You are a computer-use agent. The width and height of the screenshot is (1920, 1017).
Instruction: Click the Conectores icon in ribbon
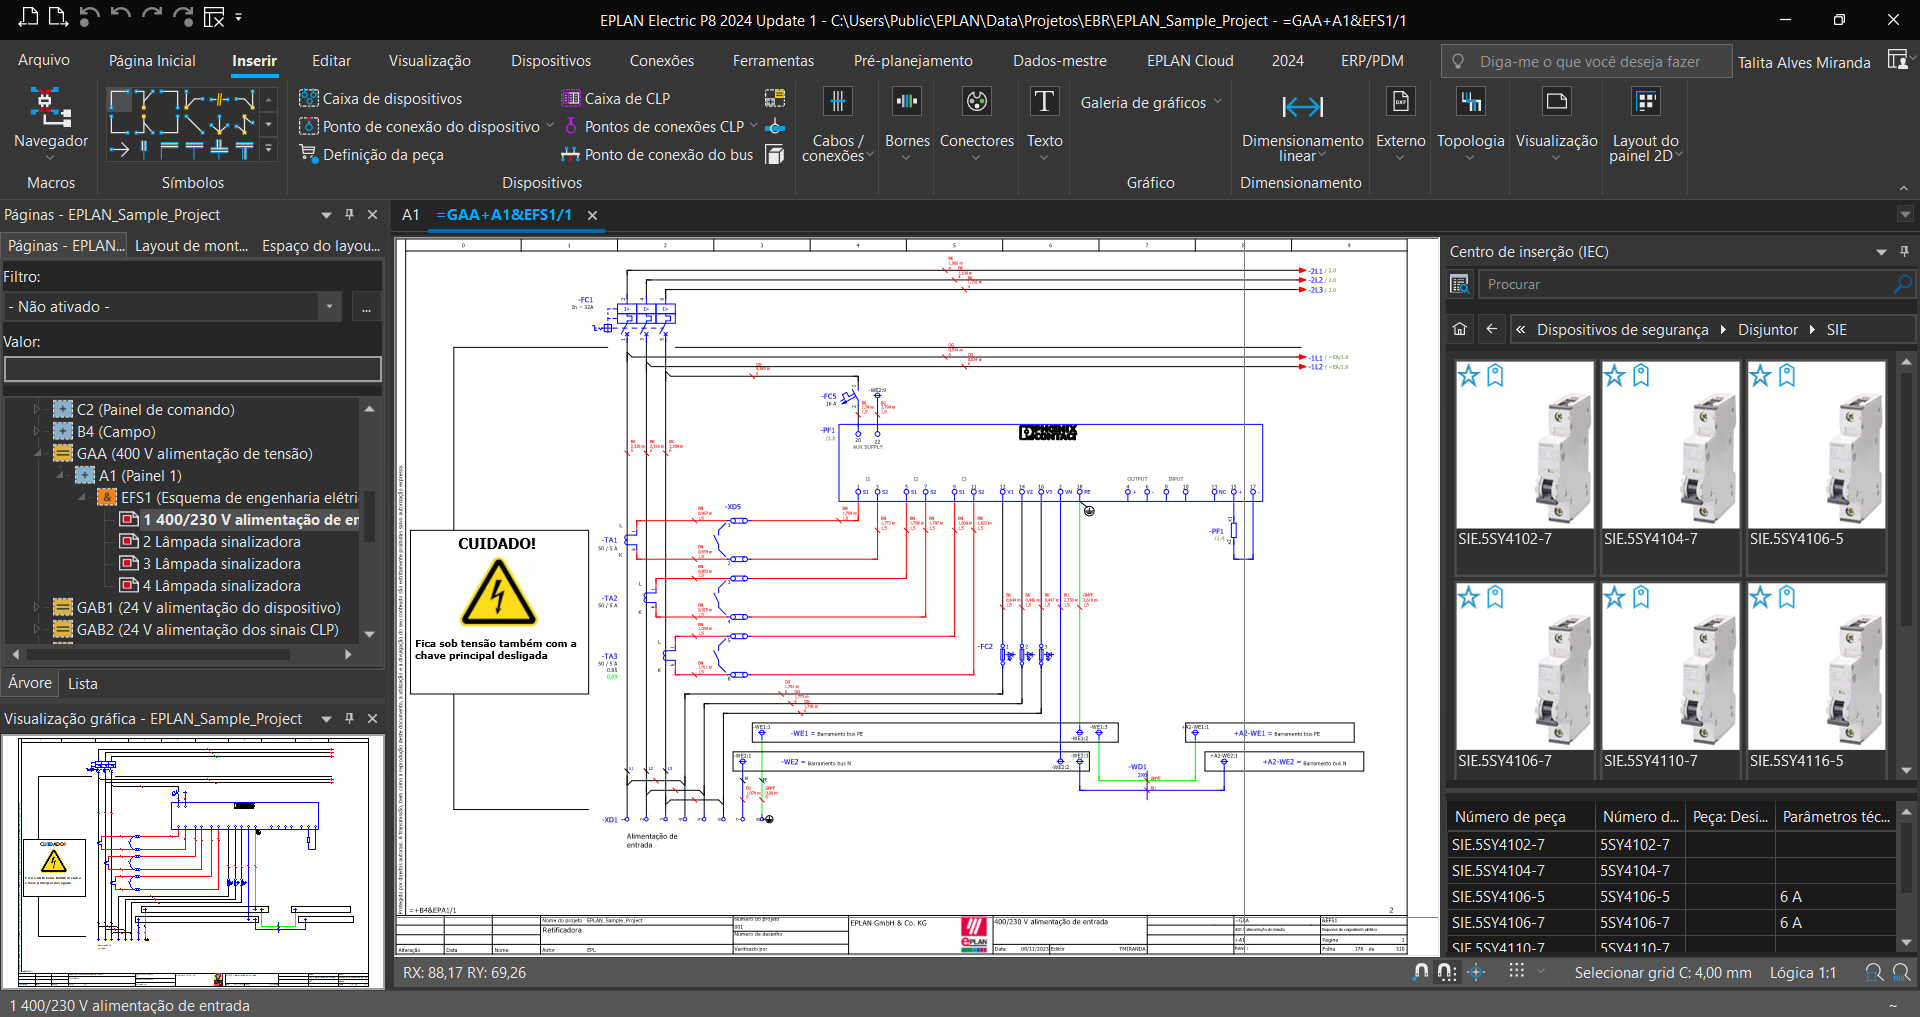(x=976, y=102)
